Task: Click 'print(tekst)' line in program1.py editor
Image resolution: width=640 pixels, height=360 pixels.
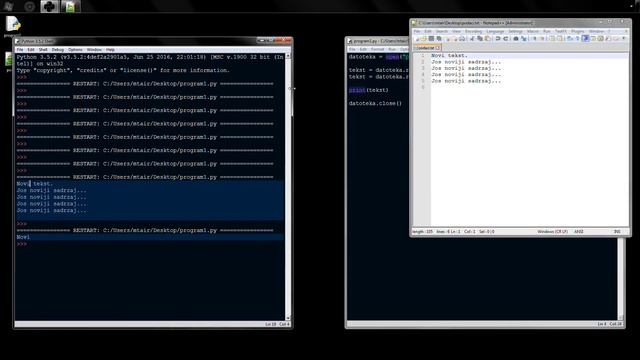Action: pos(369,90)
